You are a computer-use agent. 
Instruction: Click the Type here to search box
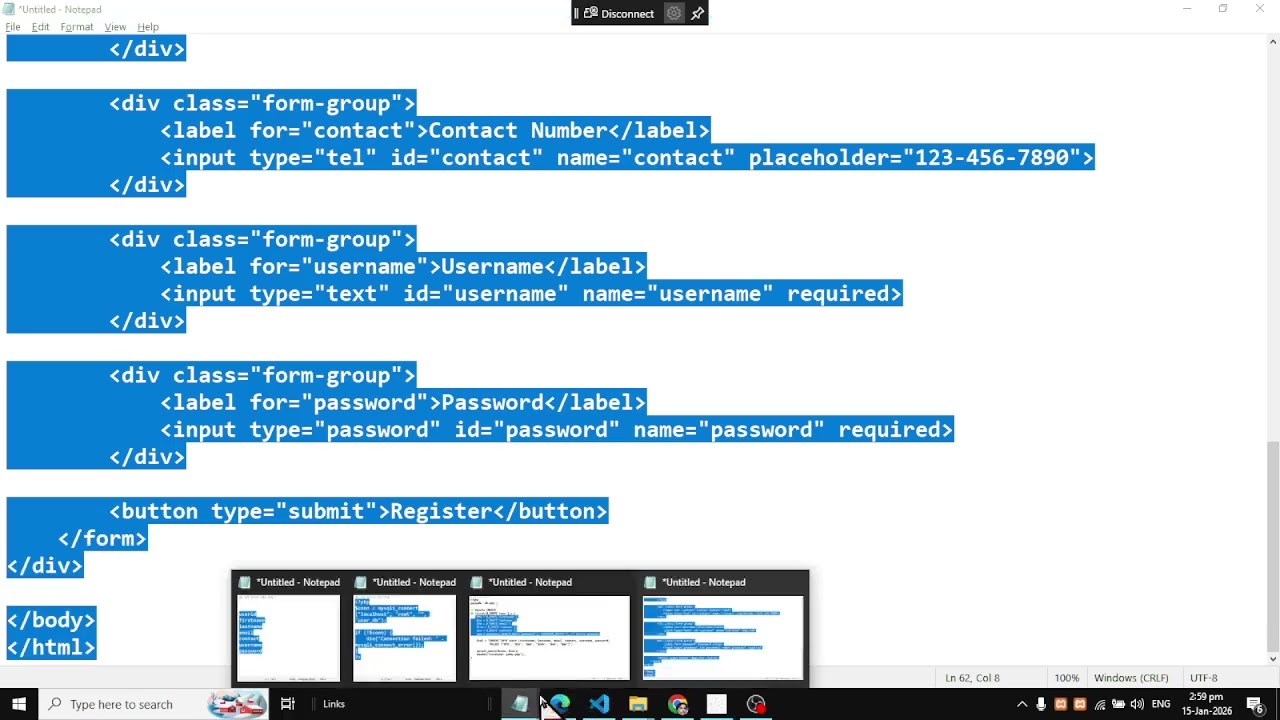[x=155, y=704]
